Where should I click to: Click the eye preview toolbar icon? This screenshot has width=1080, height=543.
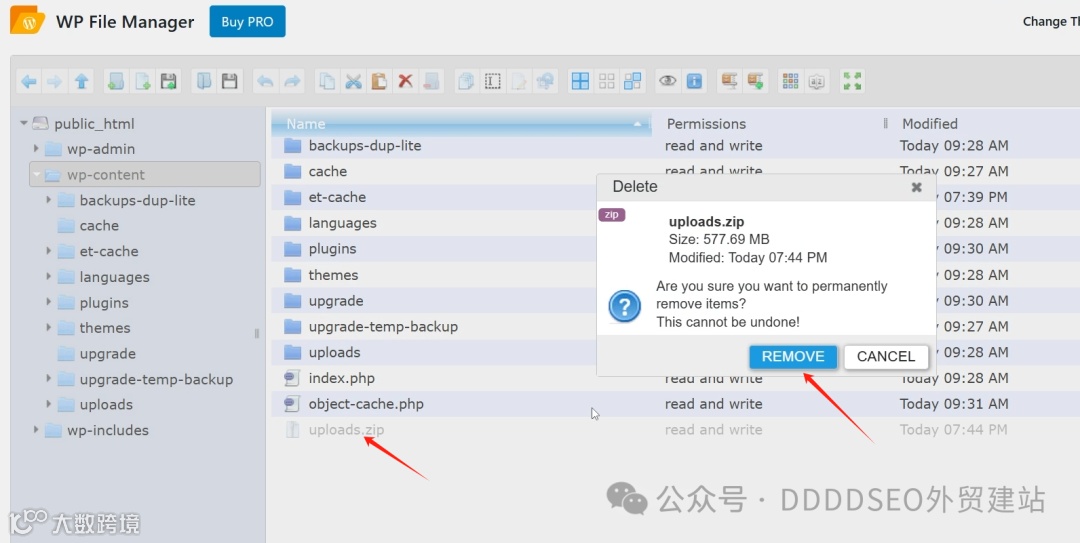[x=667, y=81]
